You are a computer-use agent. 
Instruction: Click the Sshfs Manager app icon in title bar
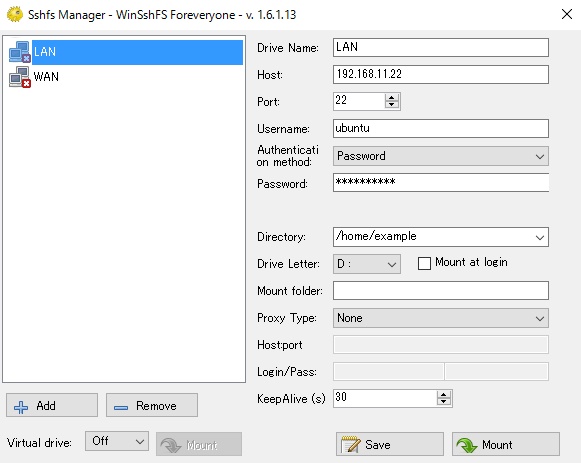15,14
